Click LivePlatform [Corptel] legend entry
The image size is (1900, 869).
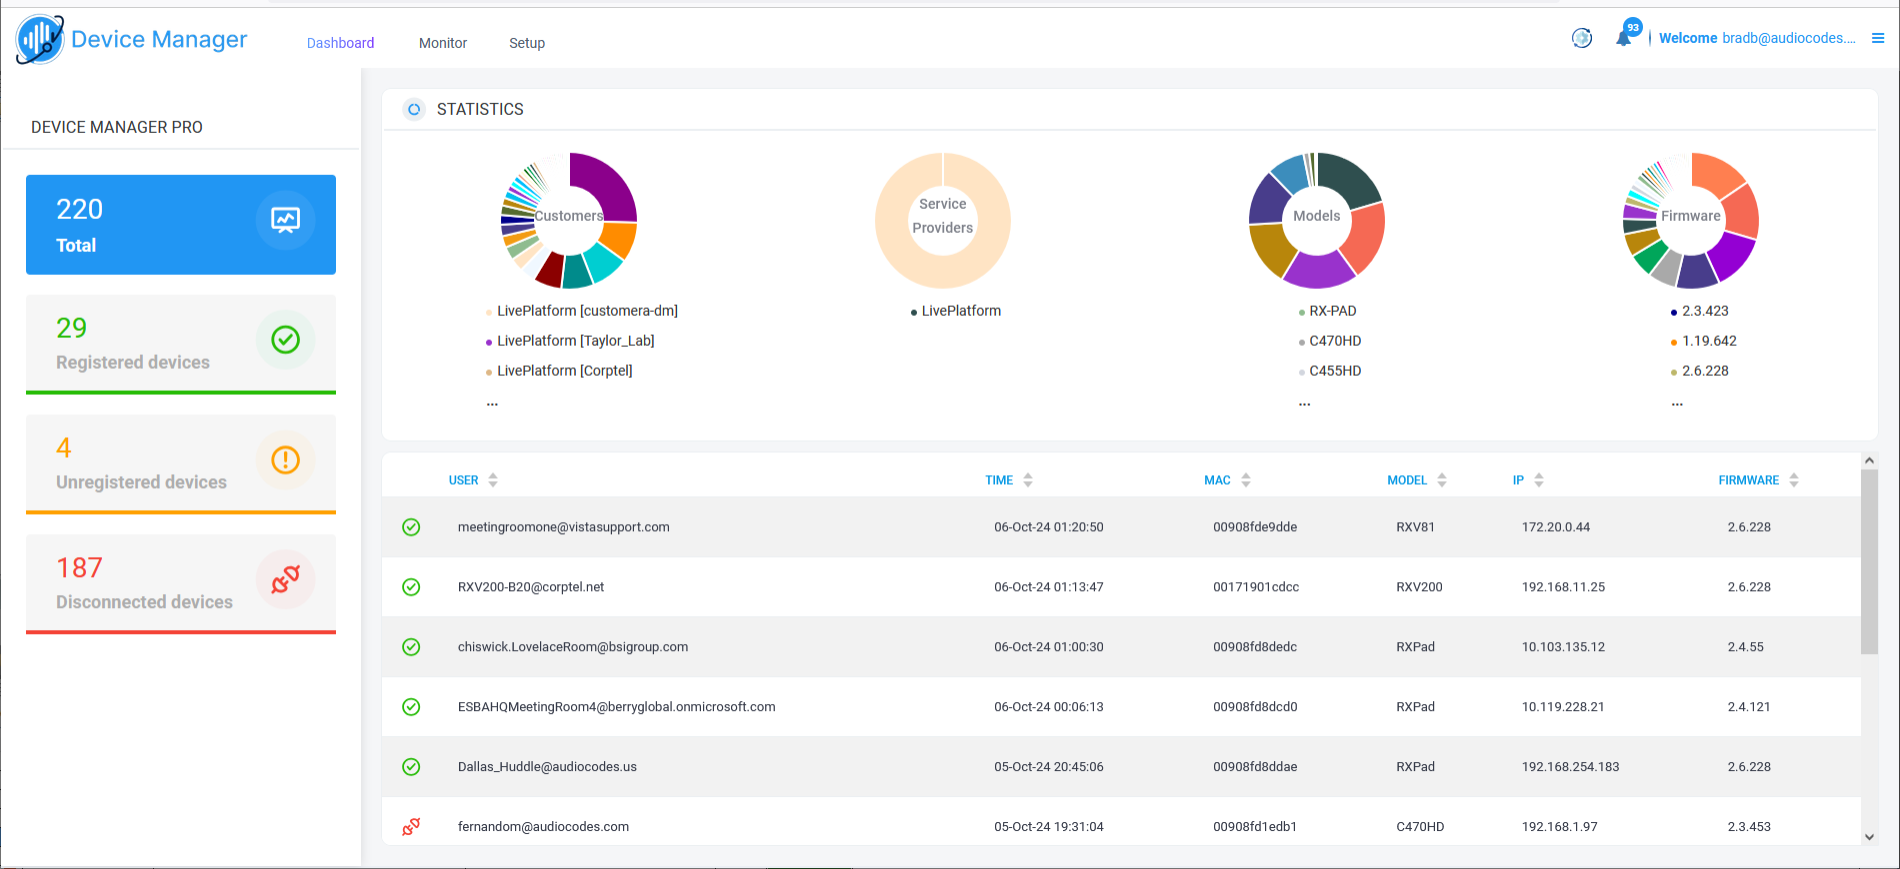coord(565,371)
